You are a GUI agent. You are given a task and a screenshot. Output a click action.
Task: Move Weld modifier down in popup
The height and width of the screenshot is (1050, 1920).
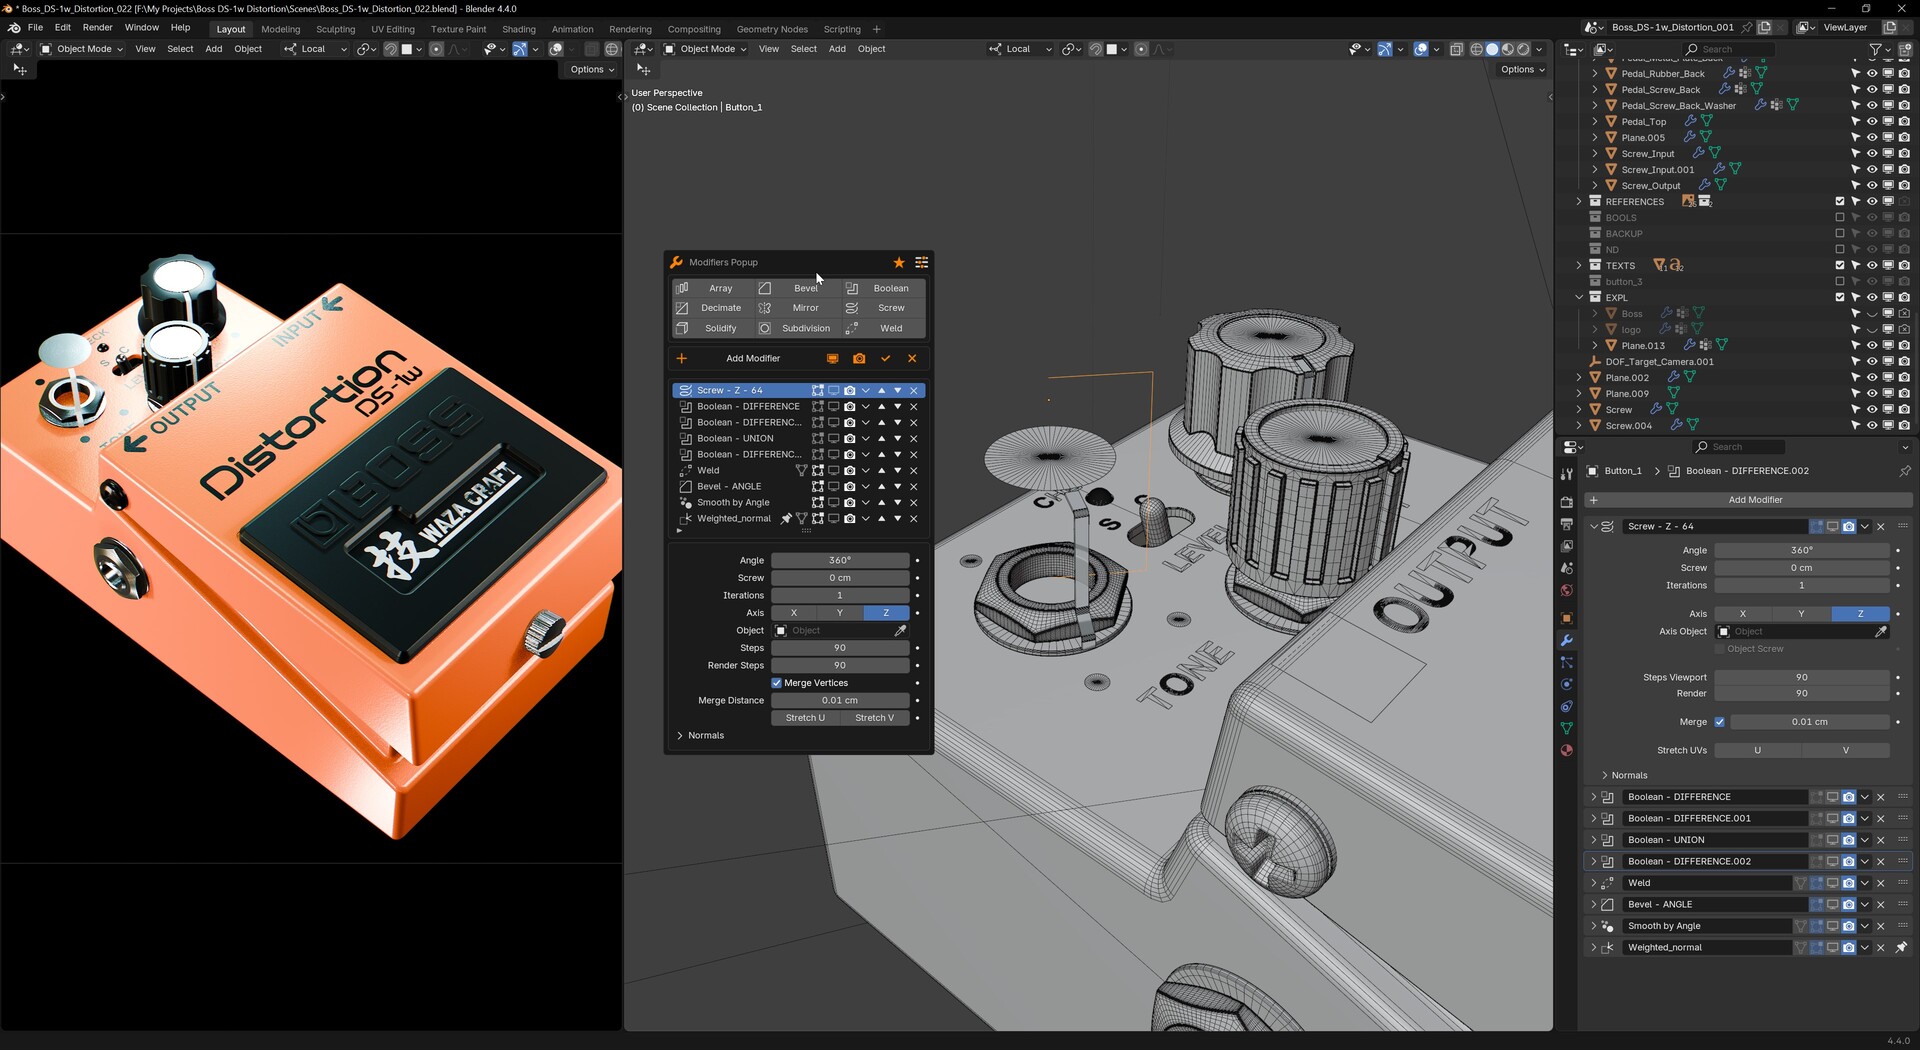point(897,470)
